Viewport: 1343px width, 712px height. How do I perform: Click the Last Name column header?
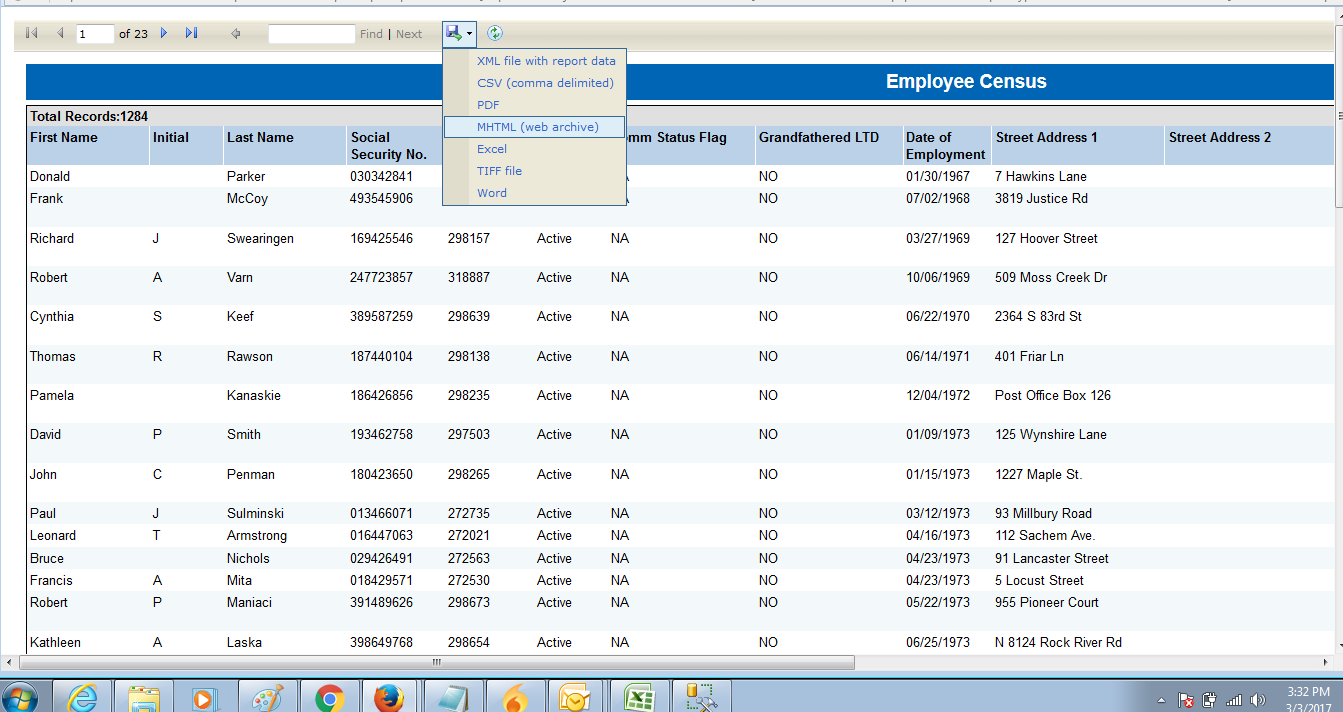pos(260,137)
